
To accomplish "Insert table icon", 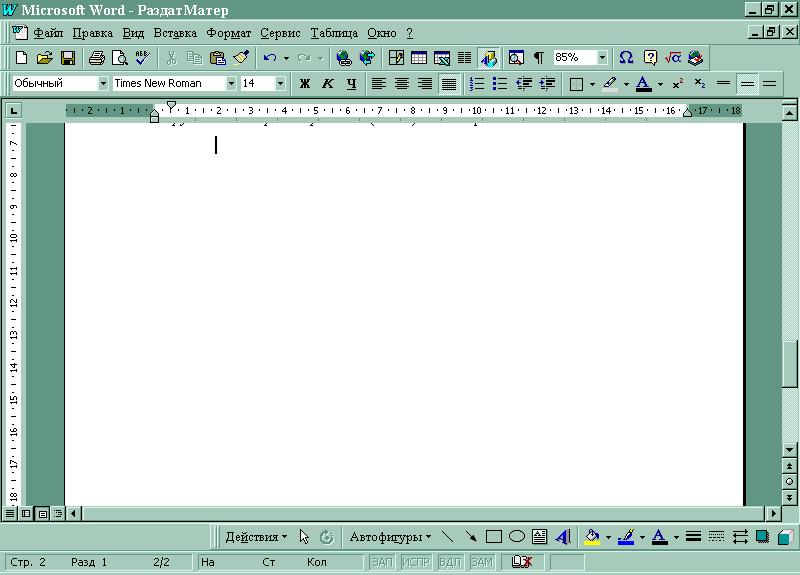I will (x=419, y=58).
